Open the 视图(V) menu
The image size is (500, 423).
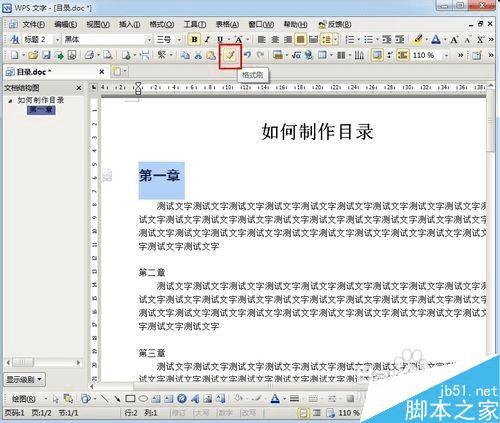pyautogui.click(x=98, y=24)
